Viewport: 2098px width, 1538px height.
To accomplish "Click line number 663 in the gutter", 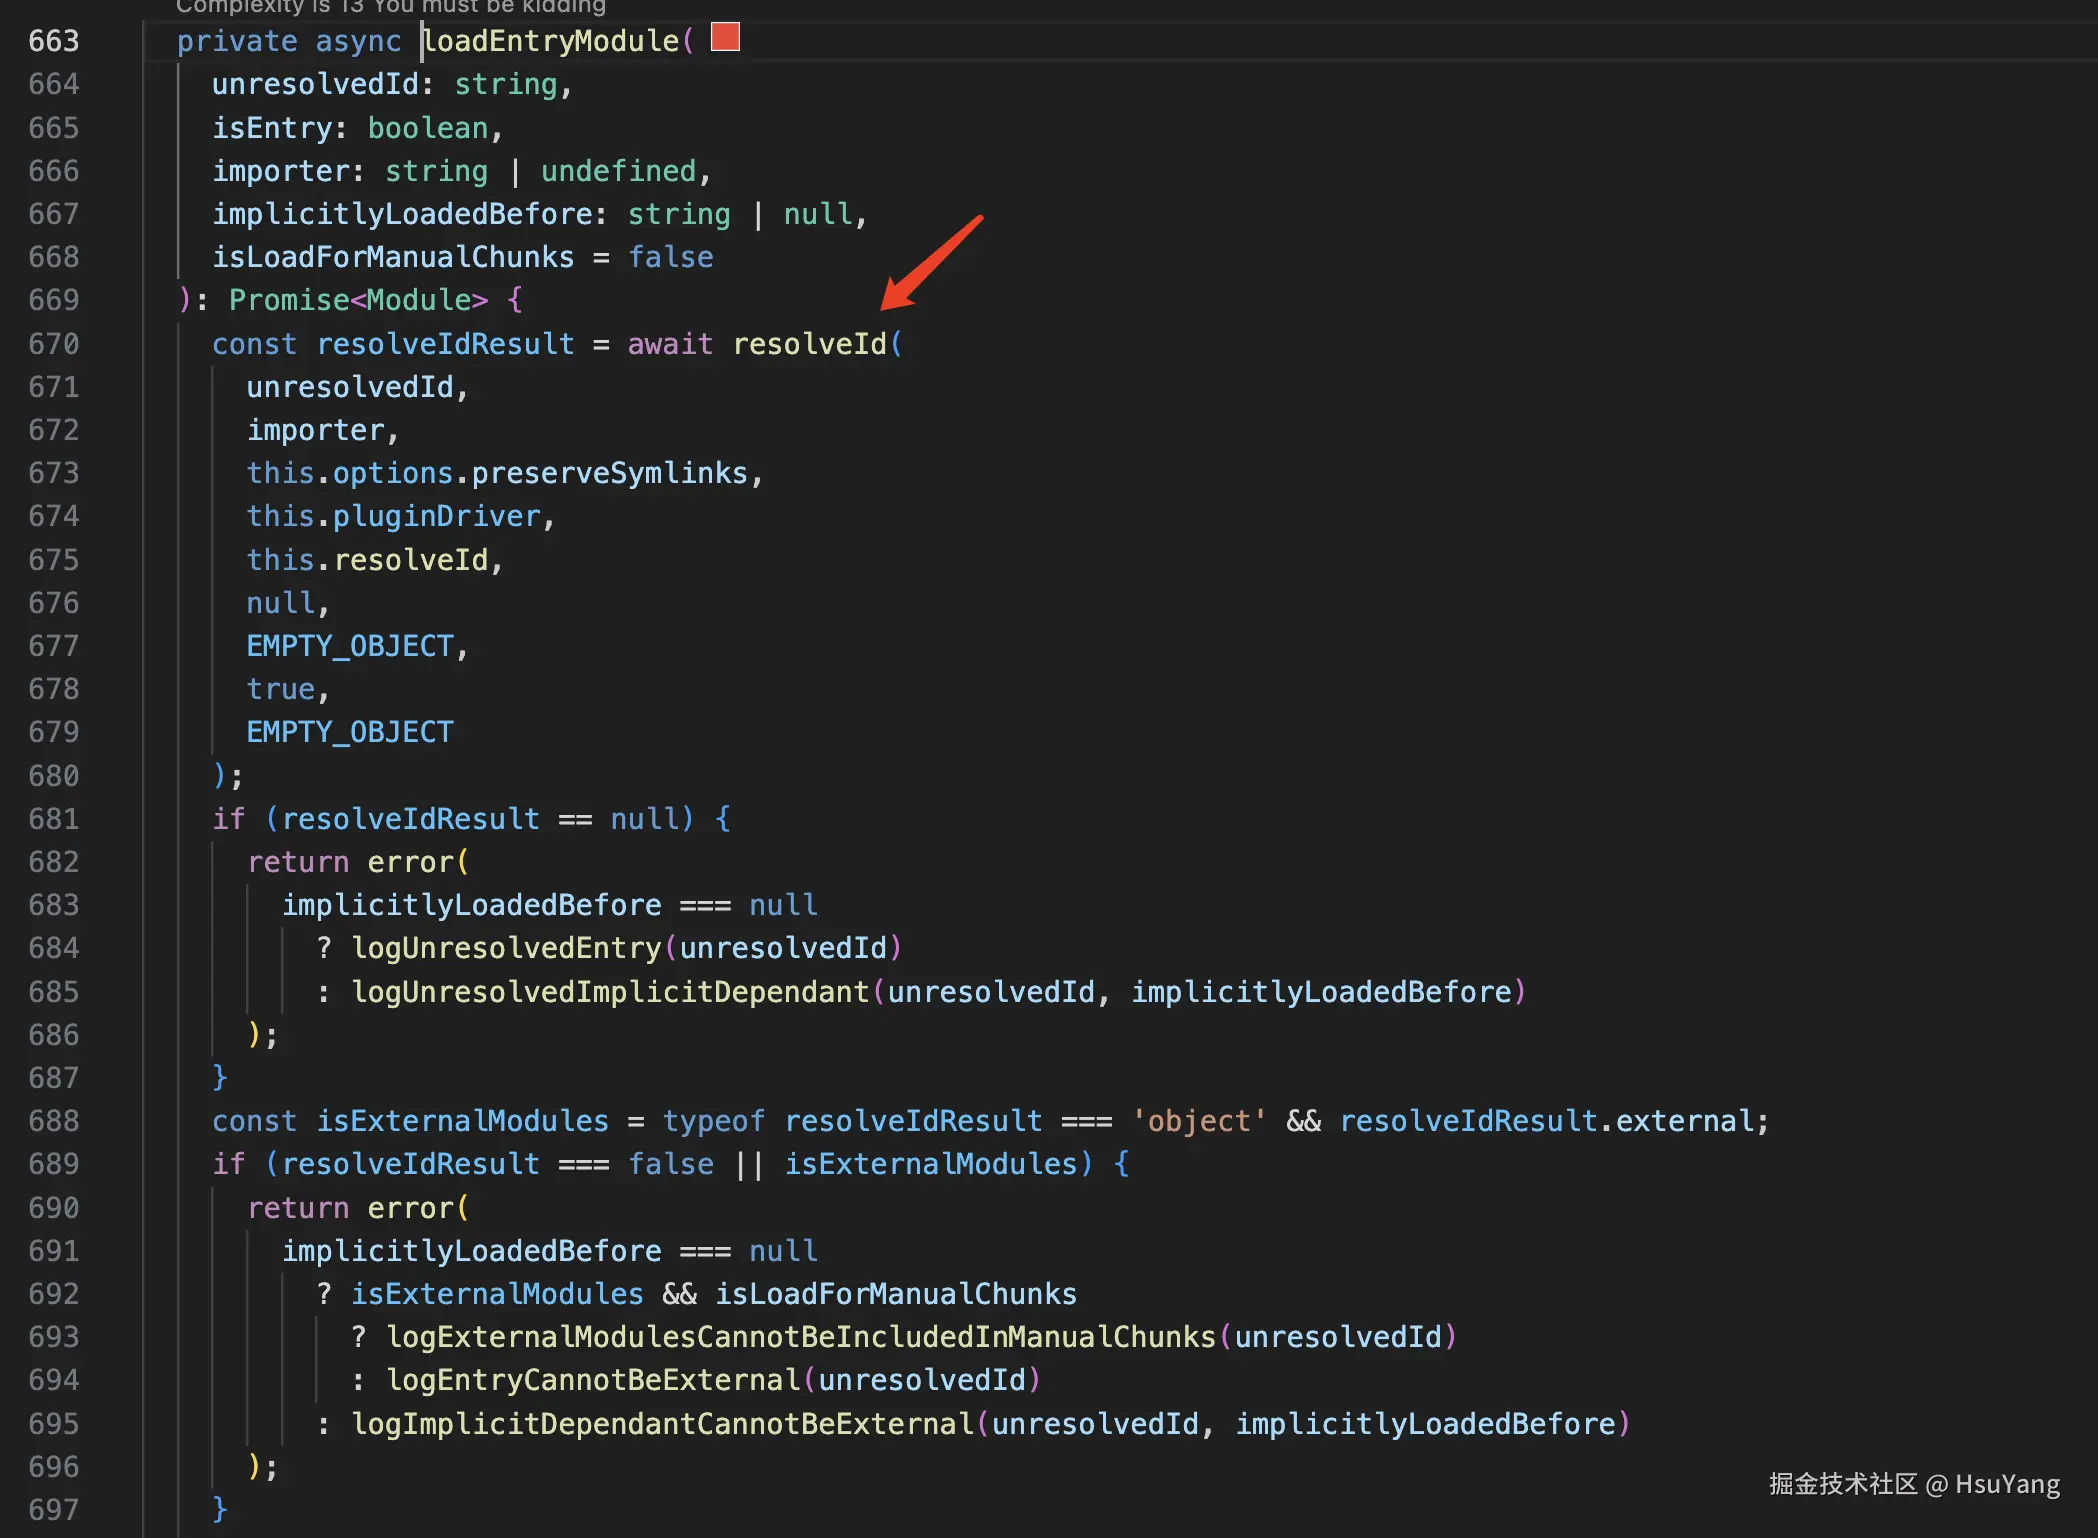I will click(x=54, y=41).
